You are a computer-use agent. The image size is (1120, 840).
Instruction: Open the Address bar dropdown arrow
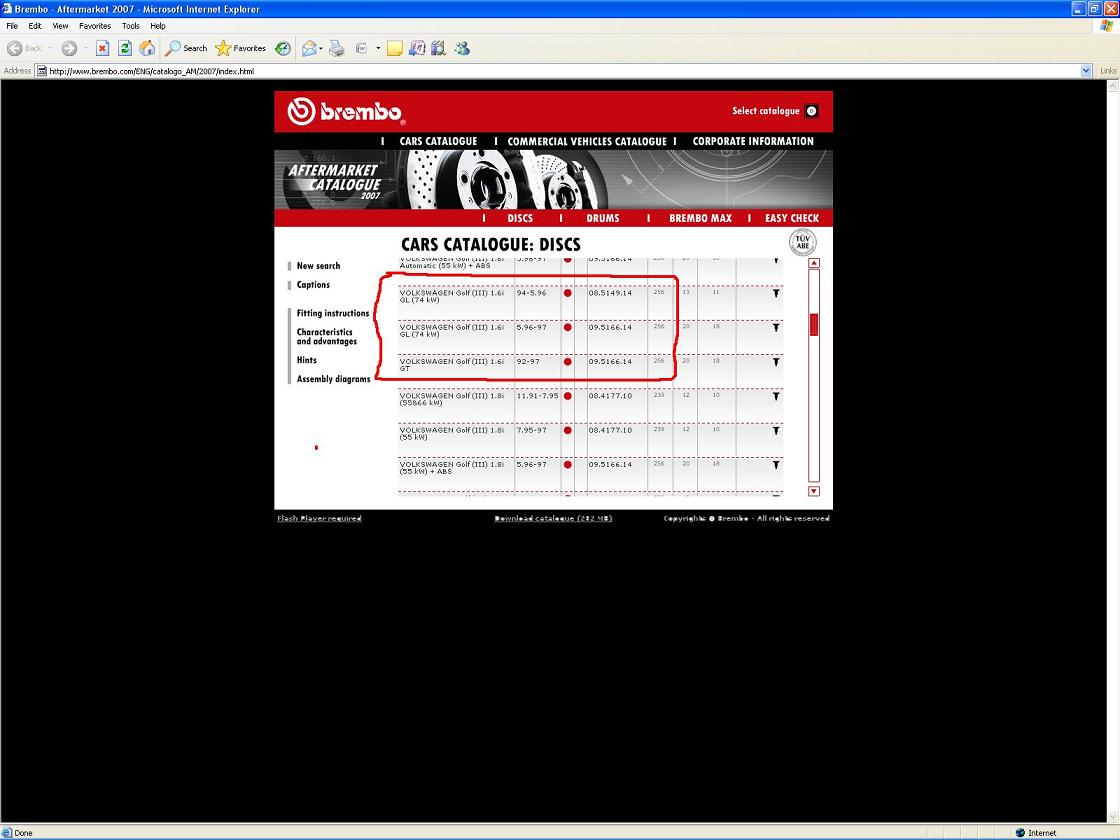point(1086,71)
